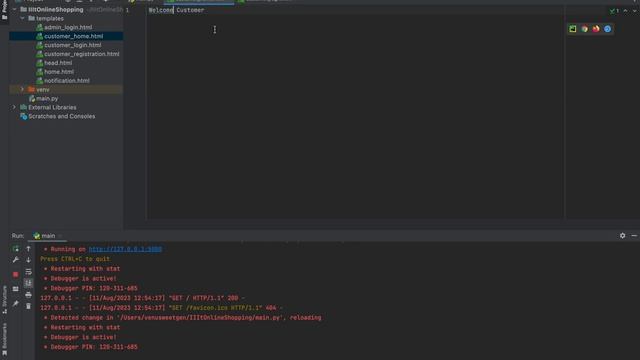
Task: Click the wrench settings icon in Run toolbar
Action: pos(16,260)
